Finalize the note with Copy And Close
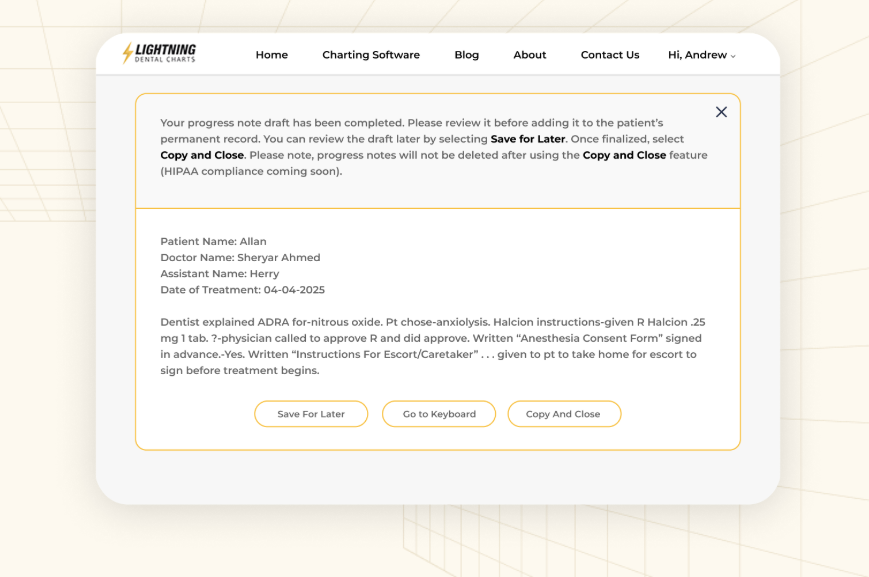This screenshot has width=869, height=577. tap(564, 413)
